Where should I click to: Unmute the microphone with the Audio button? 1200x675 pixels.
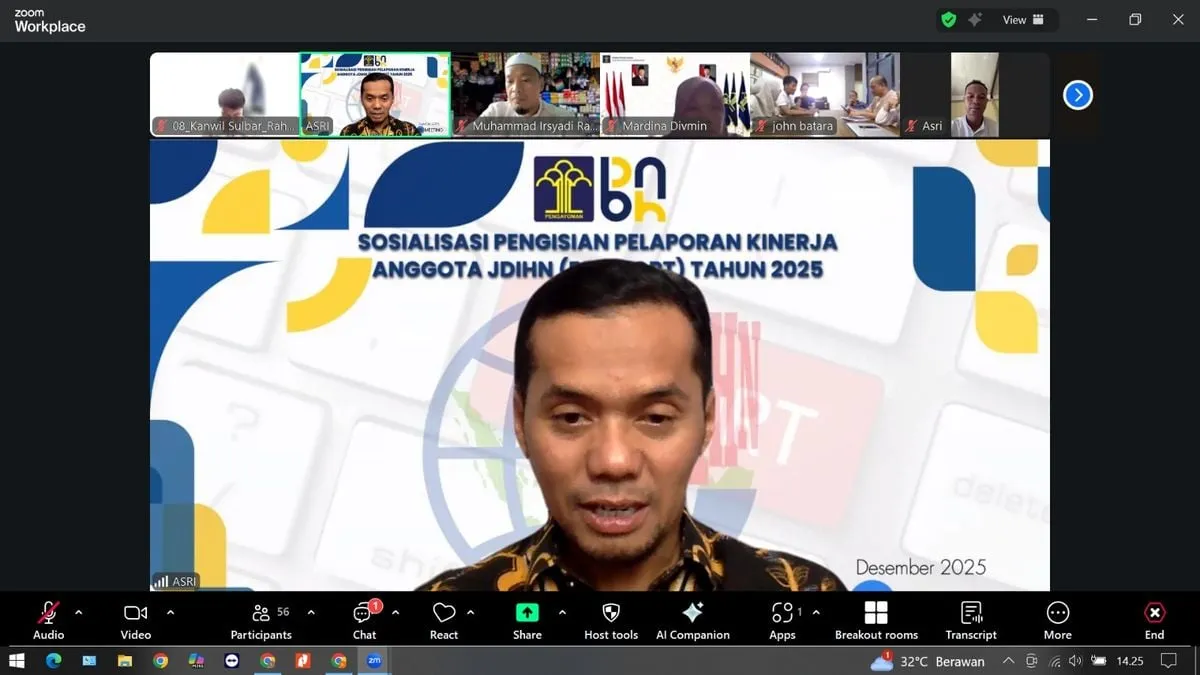tap(48, 620)
